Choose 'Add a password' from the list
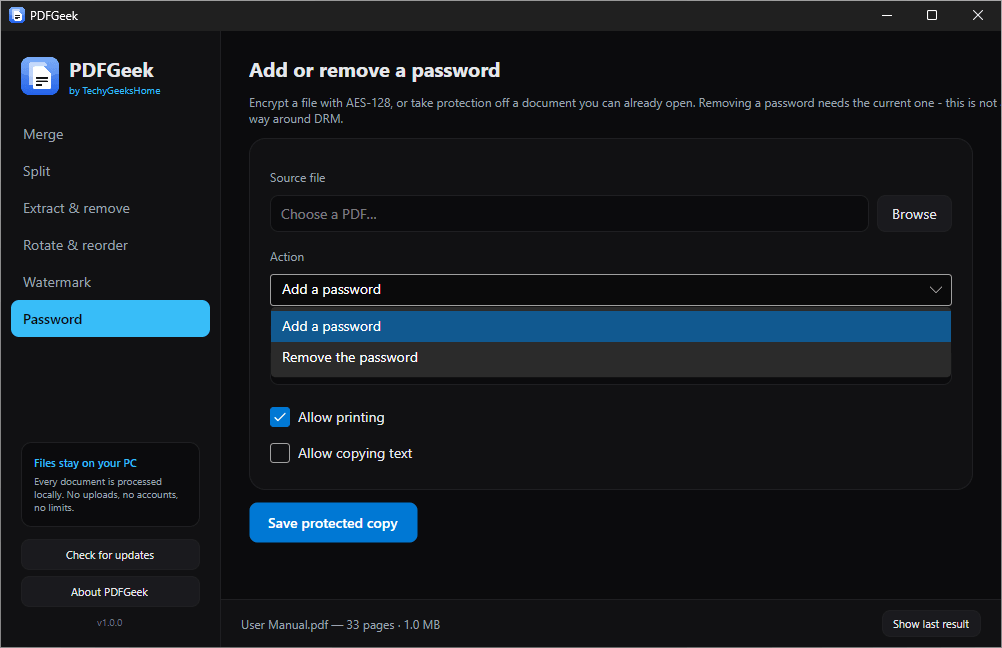Screen dimensions: 1002x648 tap(610, 326)
